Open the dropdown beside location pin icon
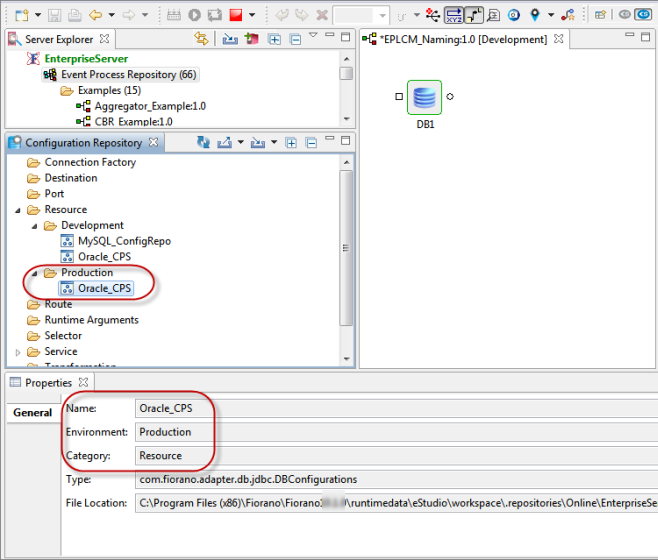This screenshot has height=560, width=658. click(551, 16)
